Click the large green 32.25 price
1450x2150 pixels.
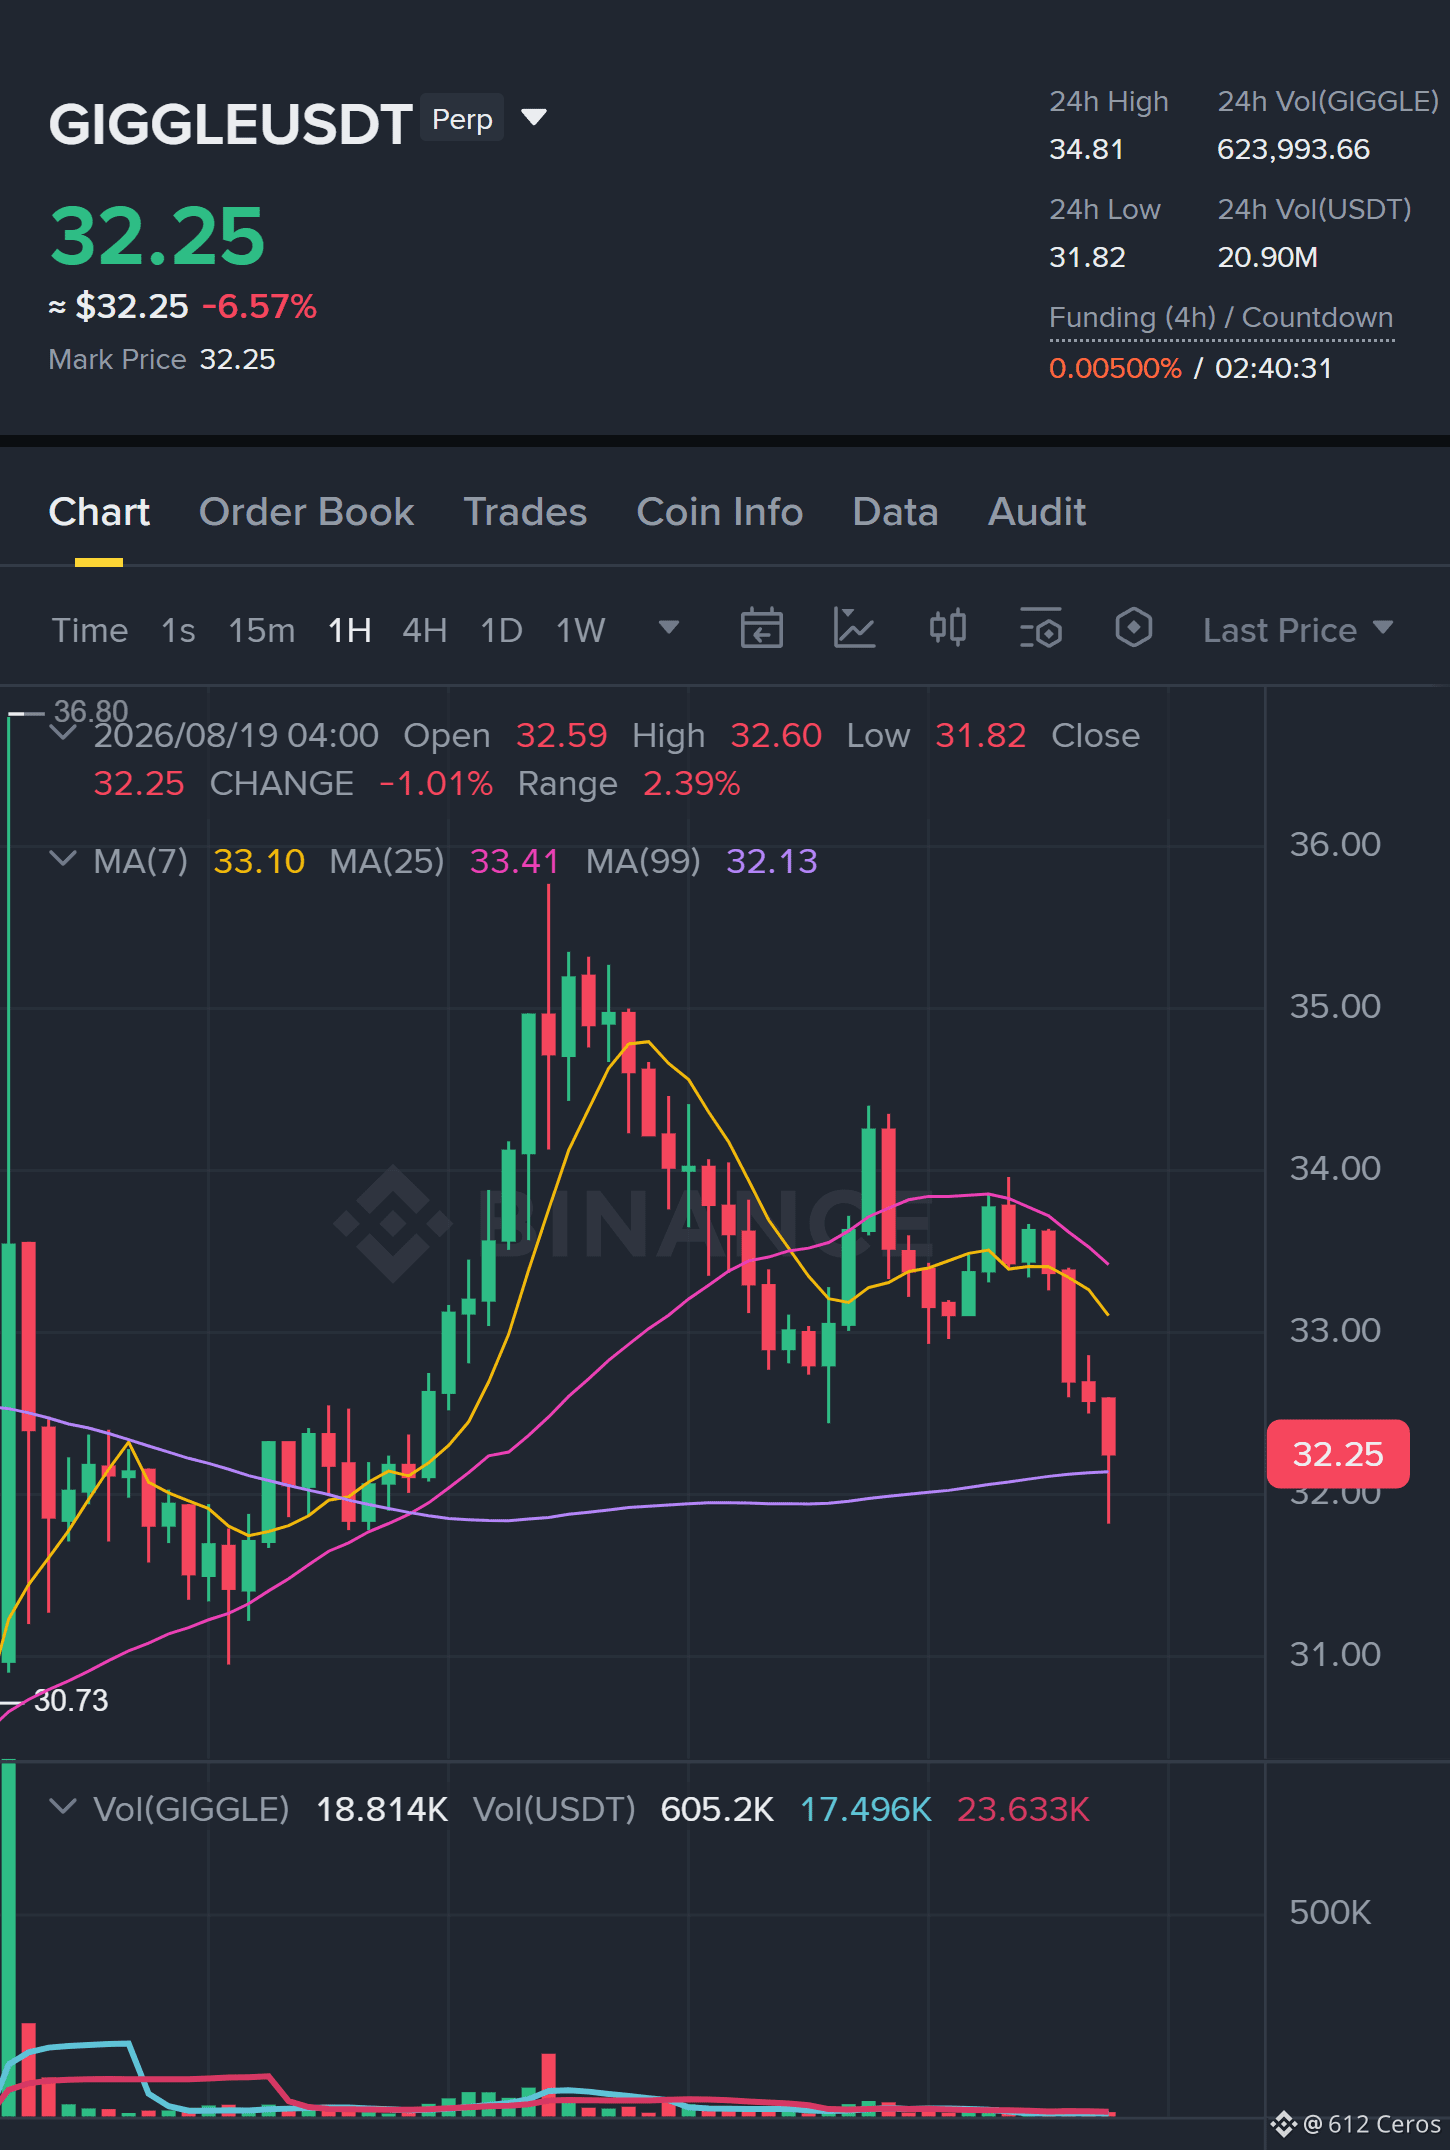pos(158,236)
